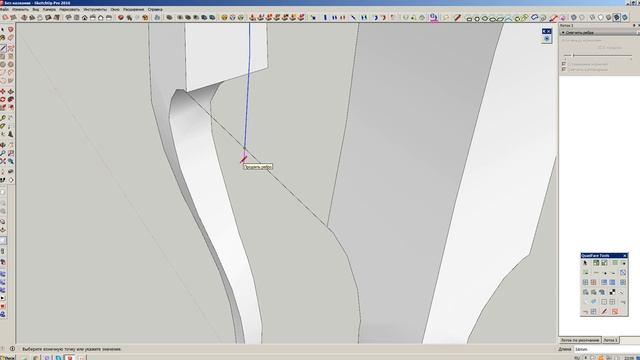This screenshot has height=360, width=640.
Task: Click the Лоток 1 tray auto-hide pin
Action: [x=634, y=25]
